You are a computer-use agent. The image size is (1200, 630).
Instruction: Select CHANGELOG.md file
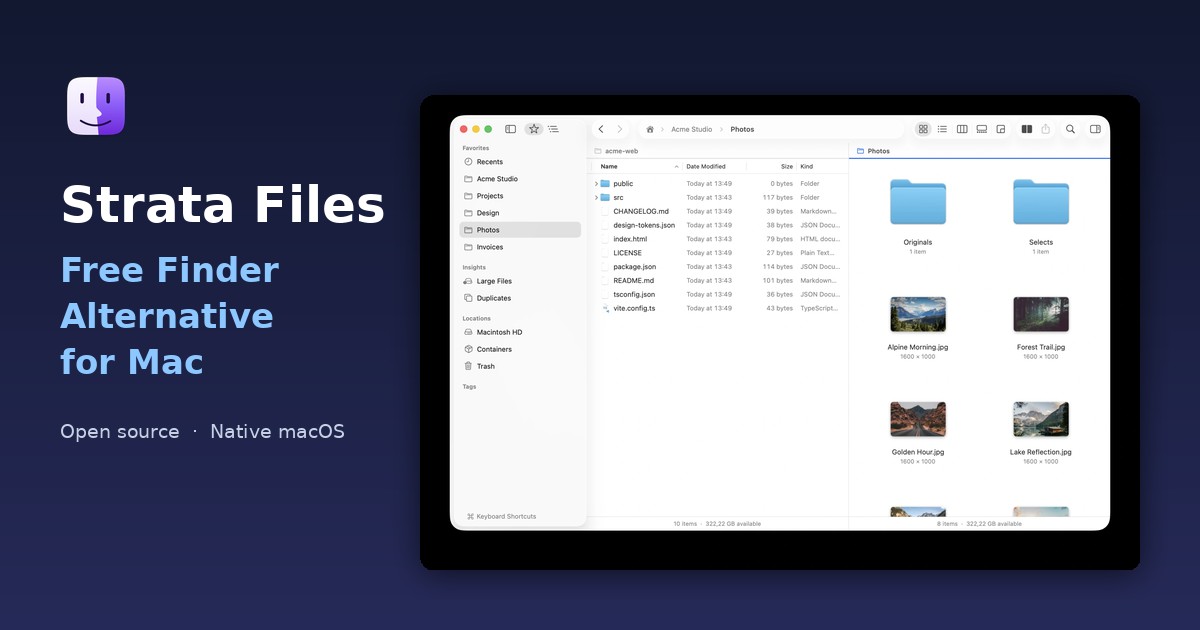[718, 212]
